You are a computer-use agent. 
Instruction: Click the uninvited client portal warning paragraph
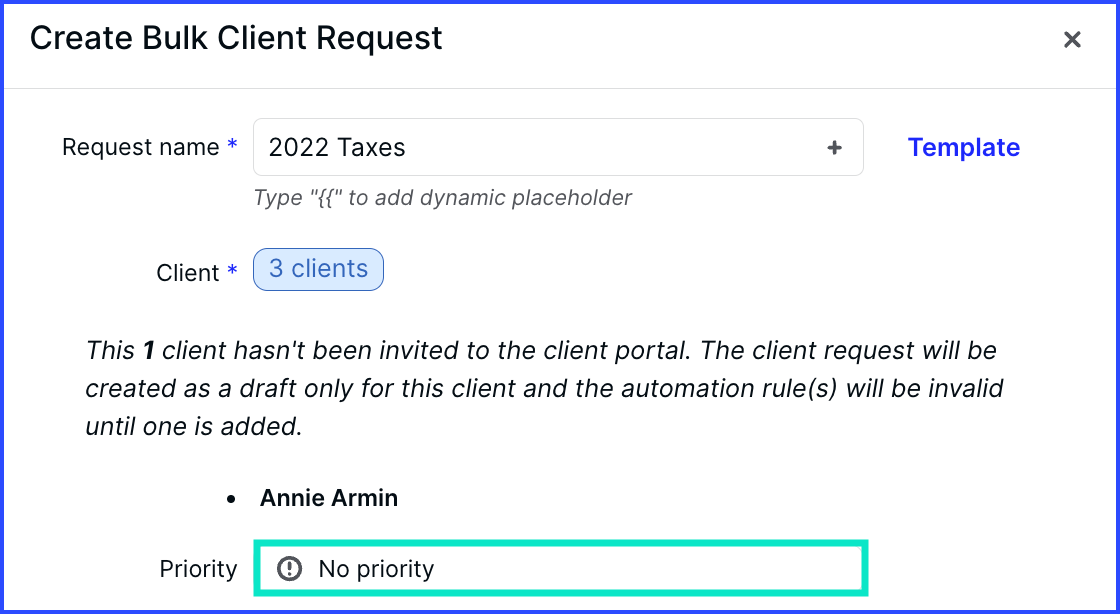coord(544,388)
